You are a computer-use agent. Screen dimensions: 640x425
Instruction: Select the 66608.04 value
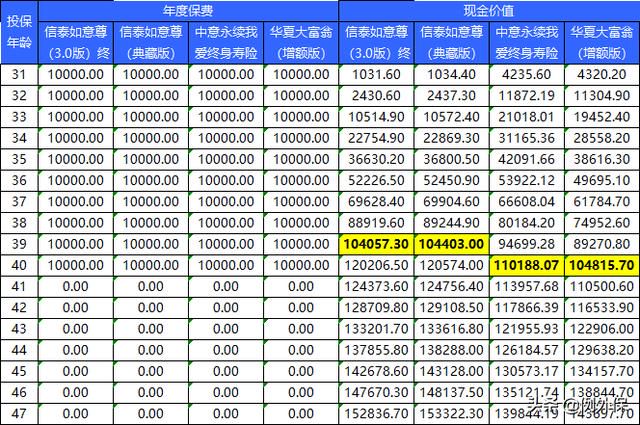click(527, 202)
